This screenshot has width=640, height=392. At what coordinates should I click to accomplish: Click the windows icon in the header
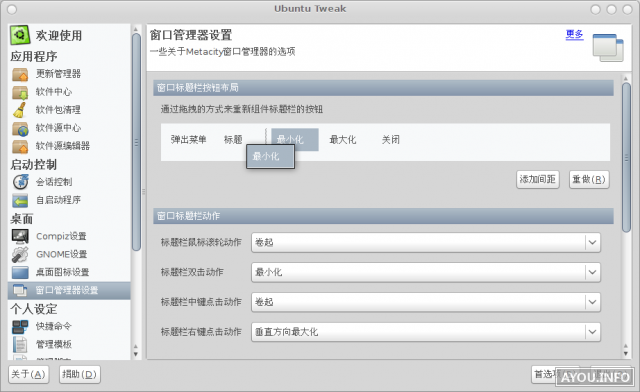(x=608, y=48)
